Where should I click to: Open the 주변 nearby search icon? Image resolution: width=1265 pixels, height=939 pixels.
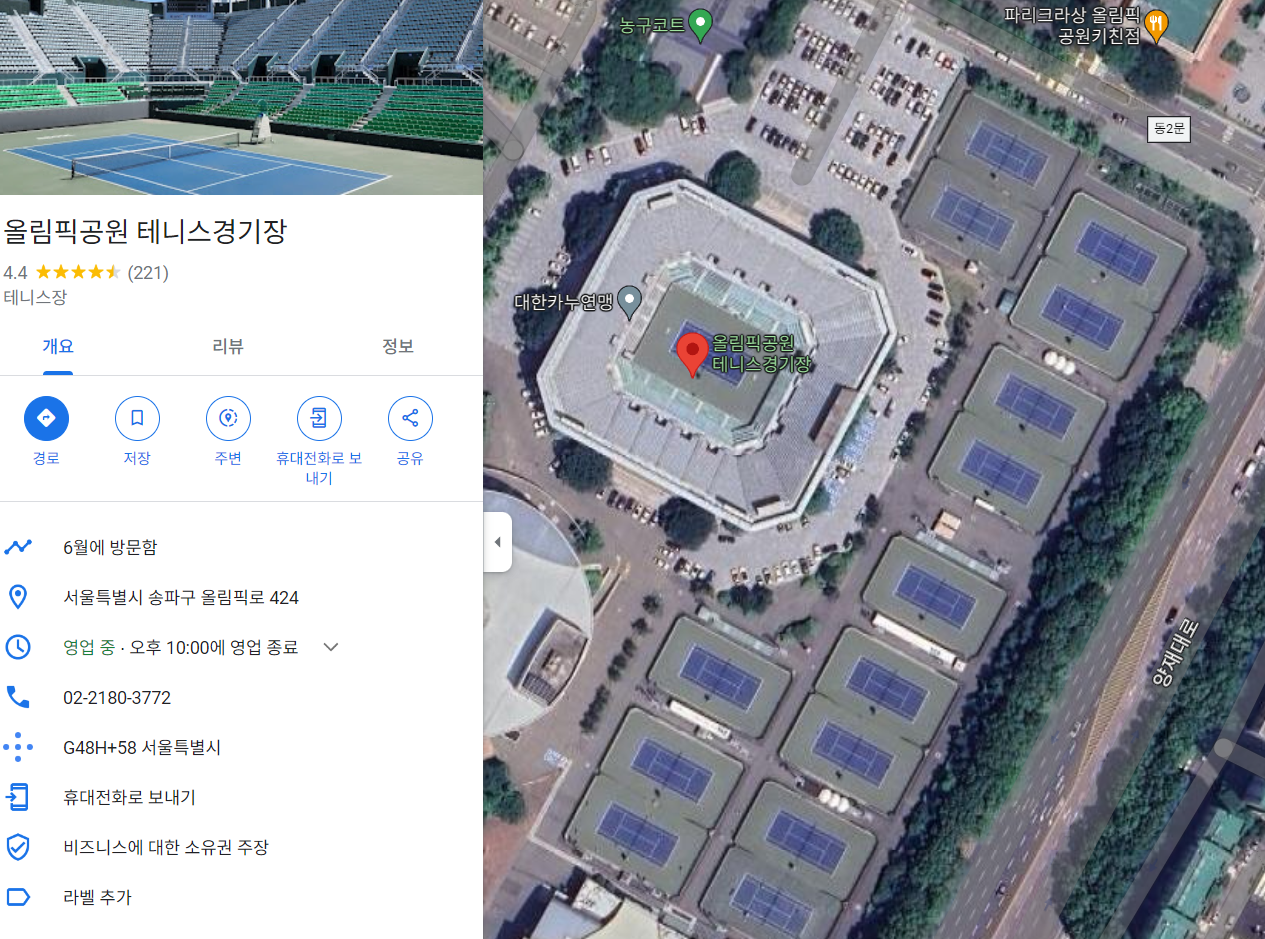coord(228,418)
